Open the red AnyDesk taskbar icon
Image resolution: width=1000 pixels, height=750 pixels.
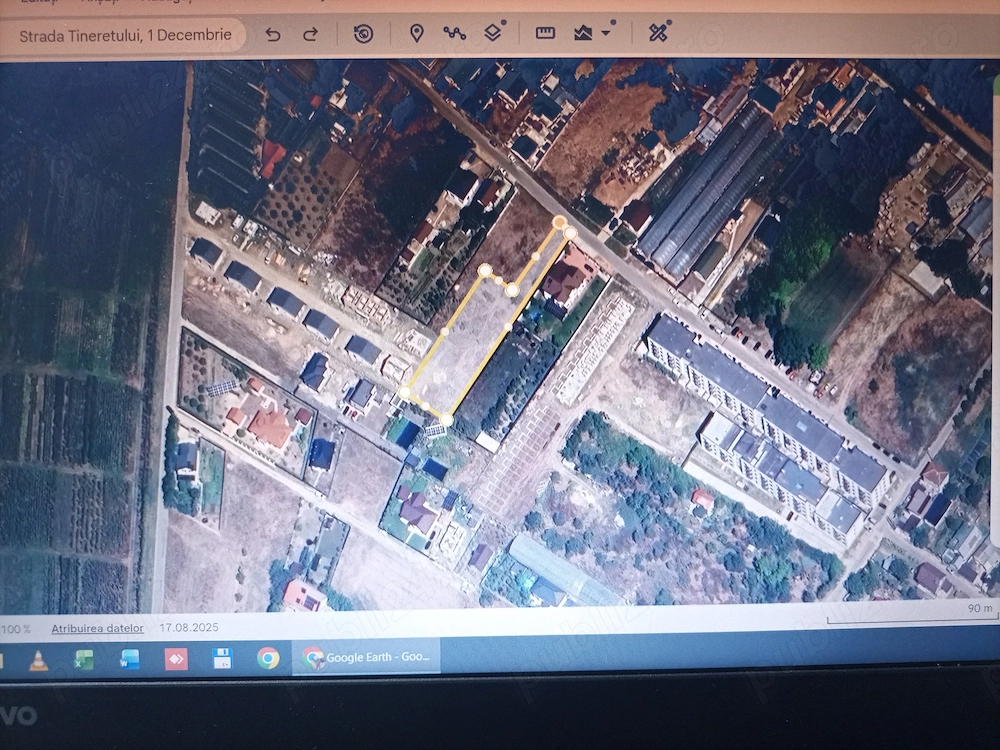pos(176,659)
